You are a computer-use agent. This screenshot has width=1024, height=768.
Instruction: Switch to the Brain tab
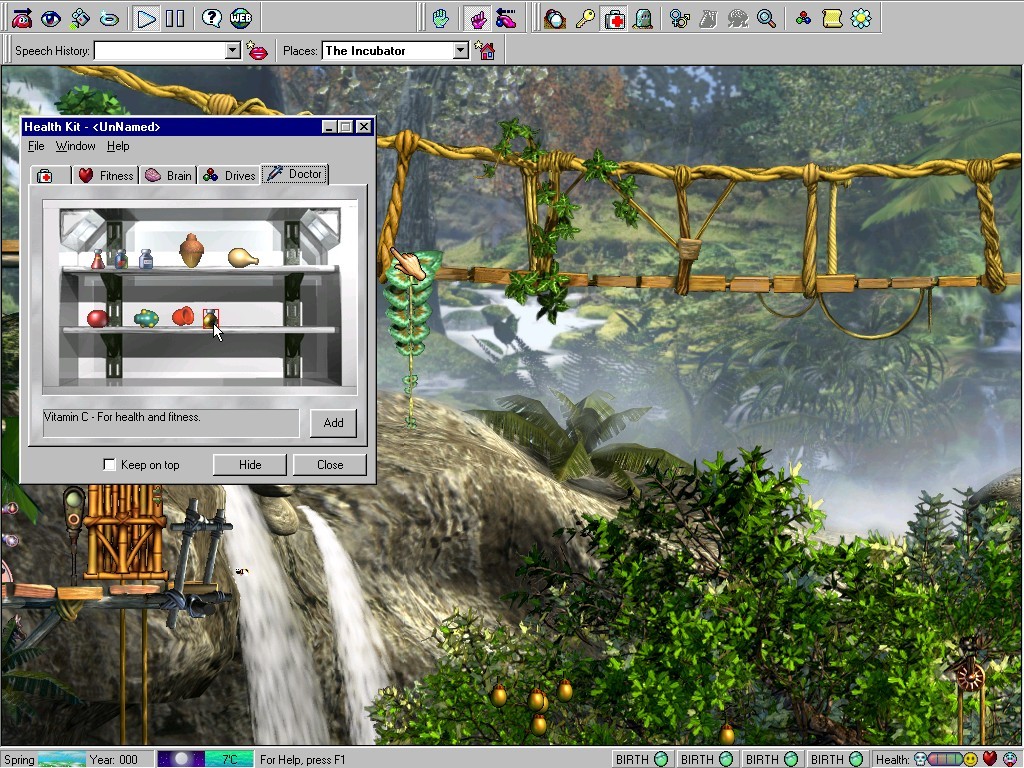tap(168, 176)
